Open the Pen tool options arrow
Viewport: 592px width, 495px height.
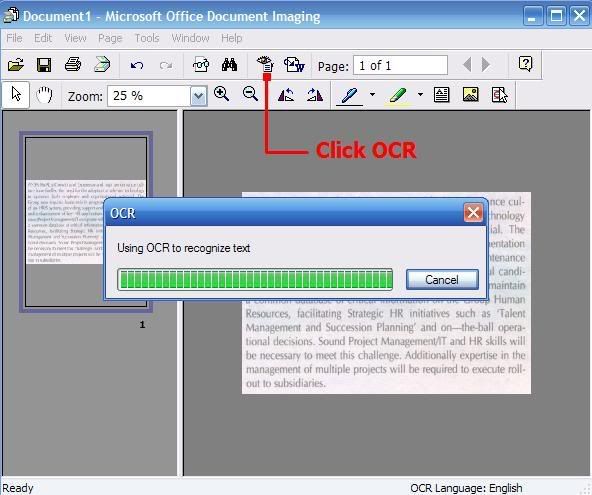pos(372,94)
